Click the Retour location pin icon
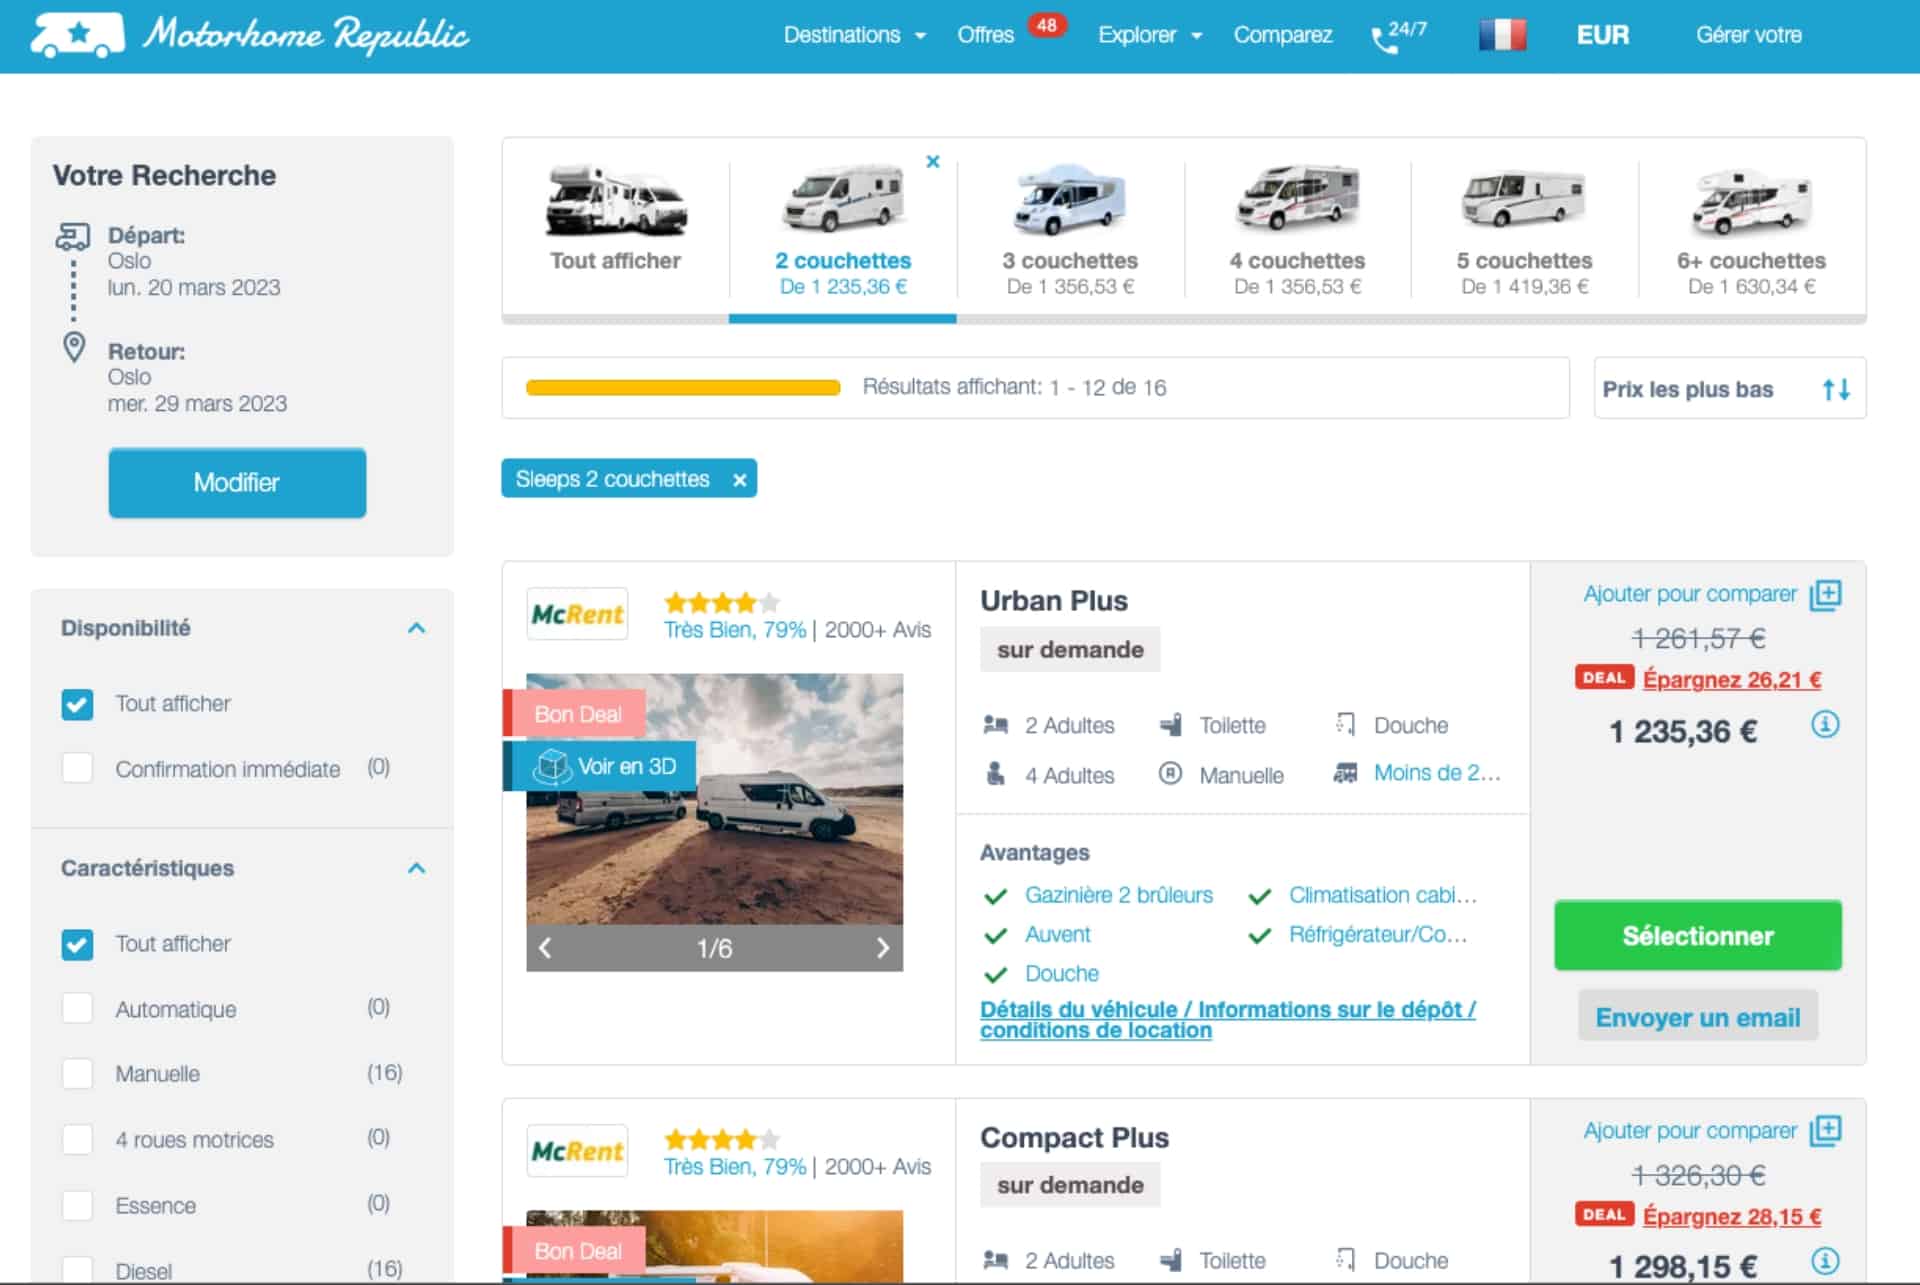Viewport: 1920px width, 1285px height. coord(74,348)
